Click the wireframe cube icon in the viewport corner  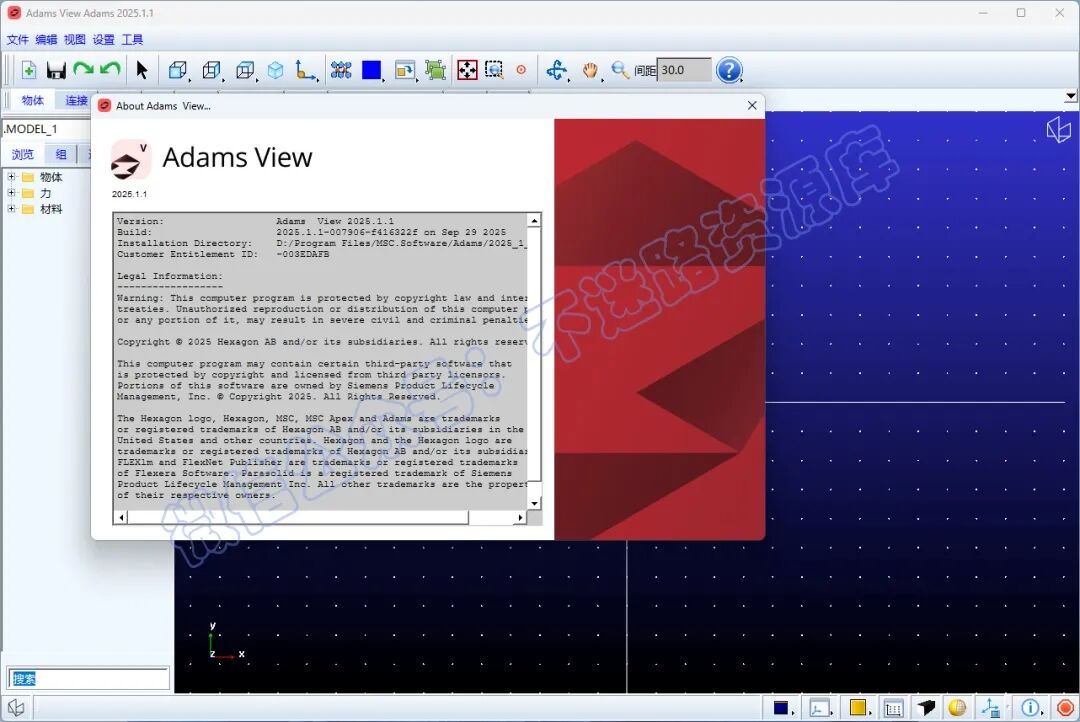[x=1059, y=129]
